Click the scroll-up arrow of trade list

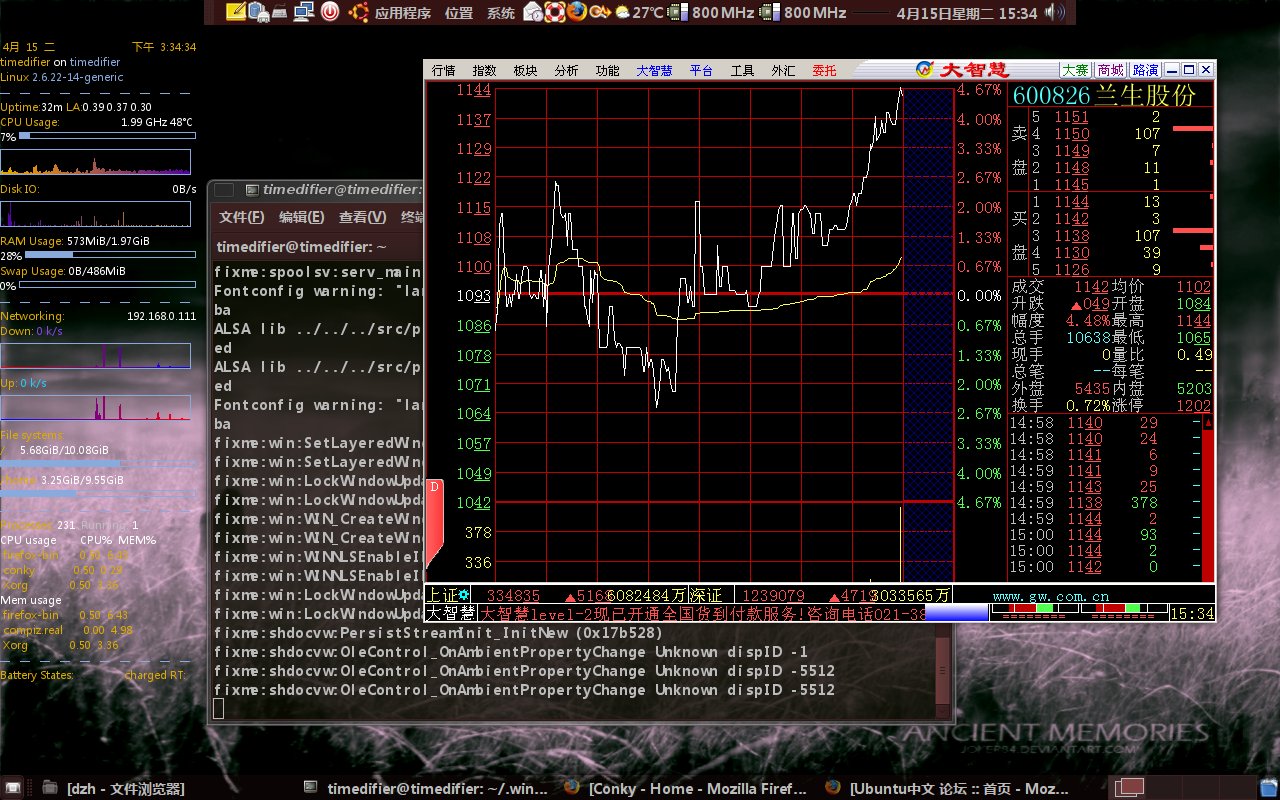pyautogui.click(x=1207, y=423)
